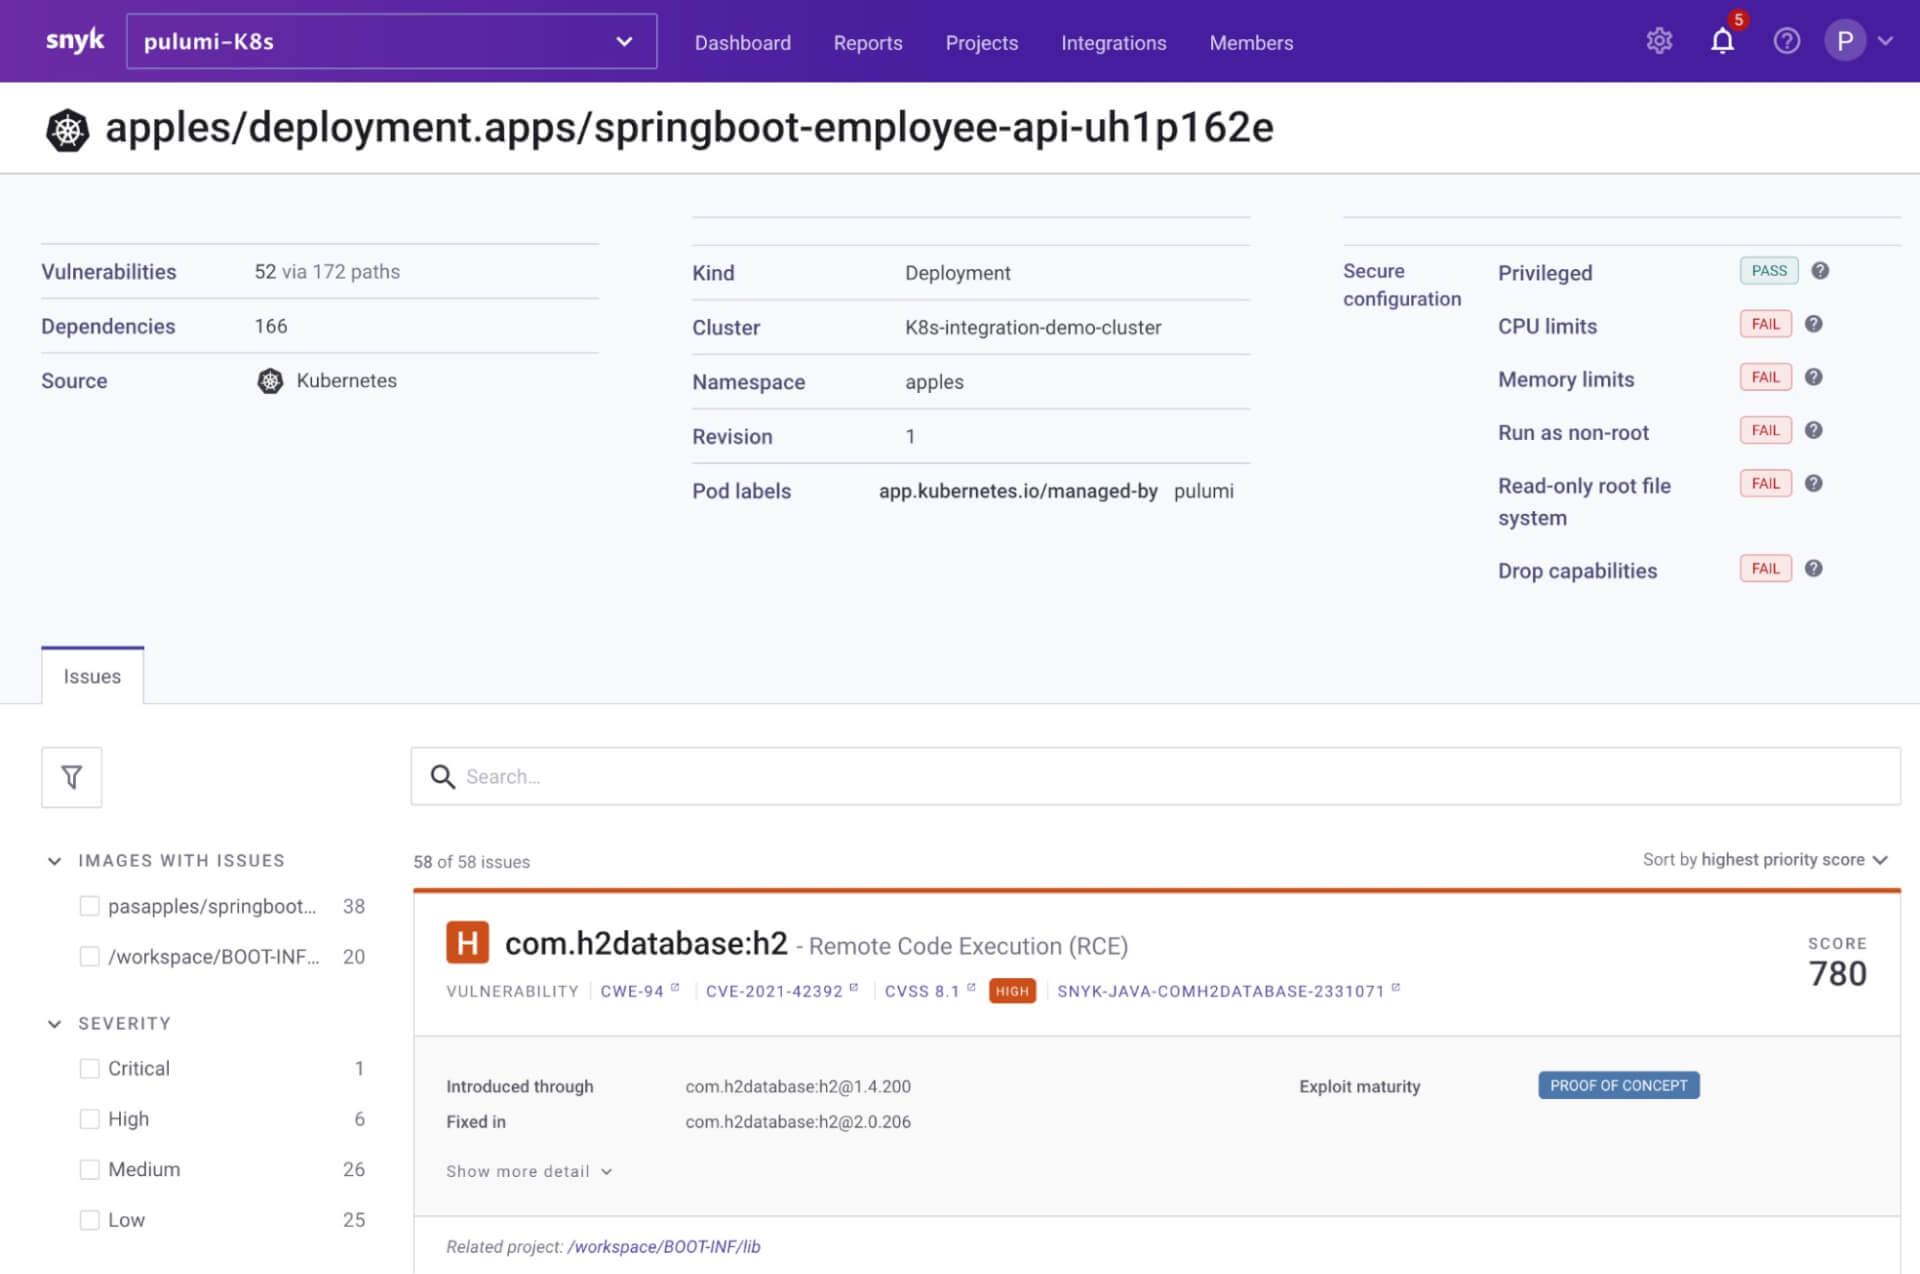This screenshot has width=1920, height=1274.
Task: Click the priority score 780
Action: tap(1837, 973)
